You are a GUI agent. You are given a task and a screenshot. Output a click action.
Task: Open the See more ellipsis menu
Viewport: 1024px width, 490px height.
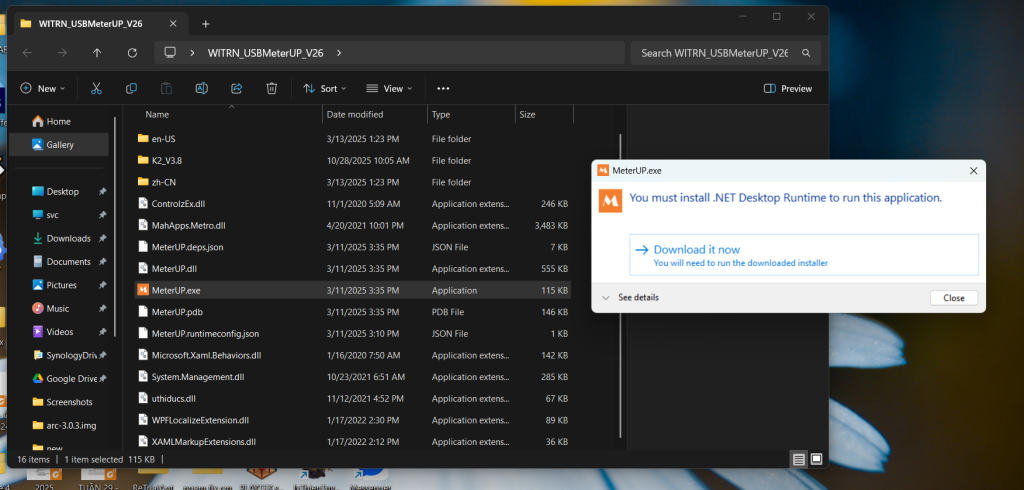(443, 88)
